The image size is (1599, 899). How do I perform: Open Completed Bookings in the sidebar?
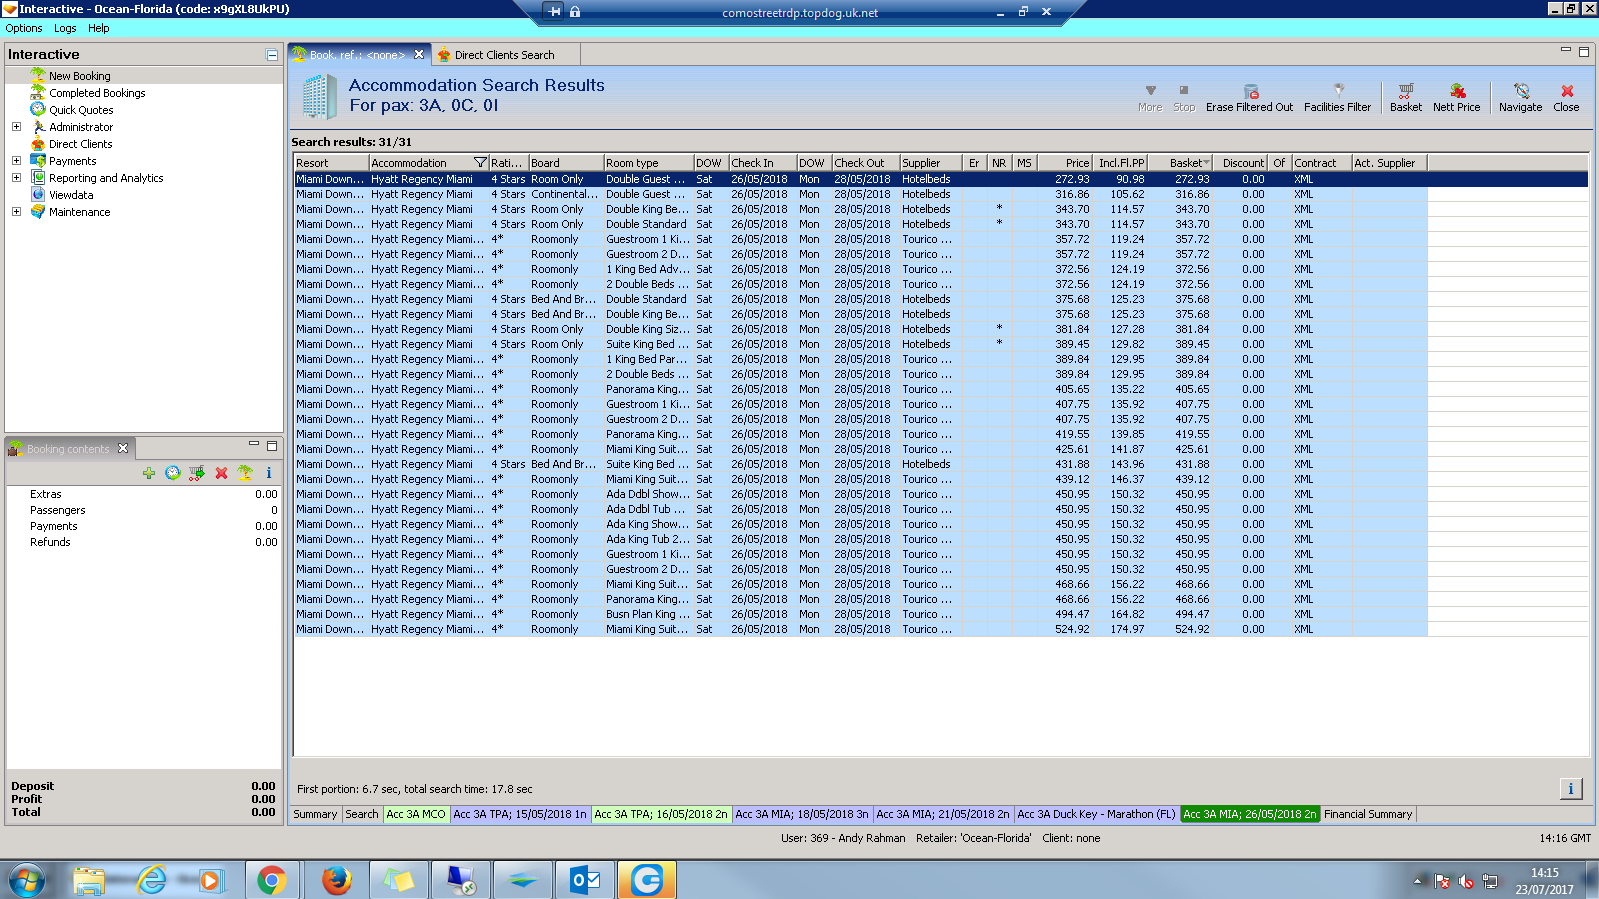97,93
